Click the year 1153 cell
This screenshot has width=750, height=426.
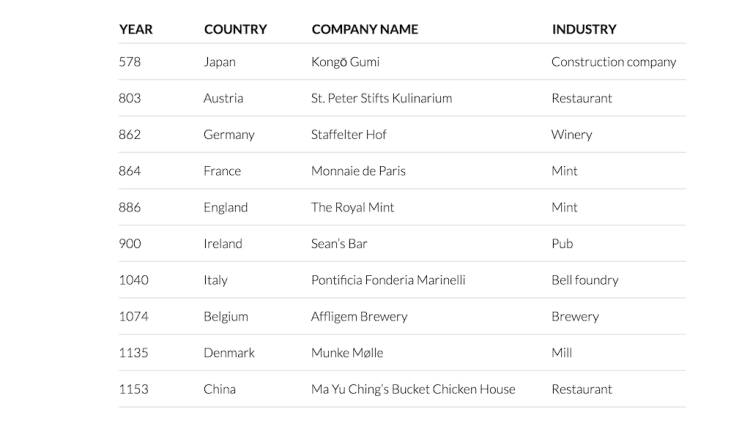[133, 389]
